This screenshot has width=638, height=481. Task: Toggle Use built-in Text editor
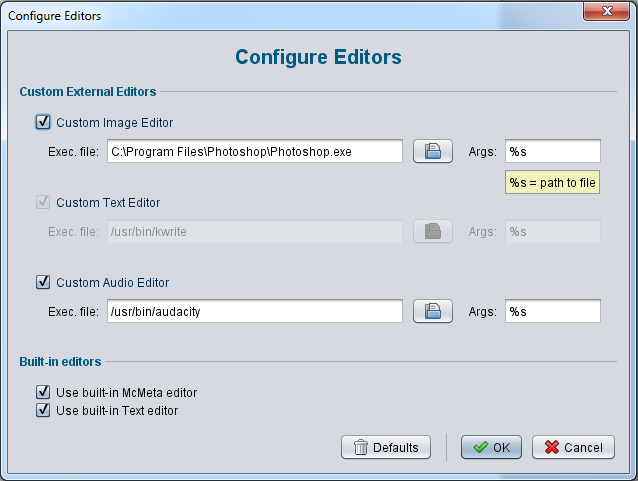pos(43,410)
